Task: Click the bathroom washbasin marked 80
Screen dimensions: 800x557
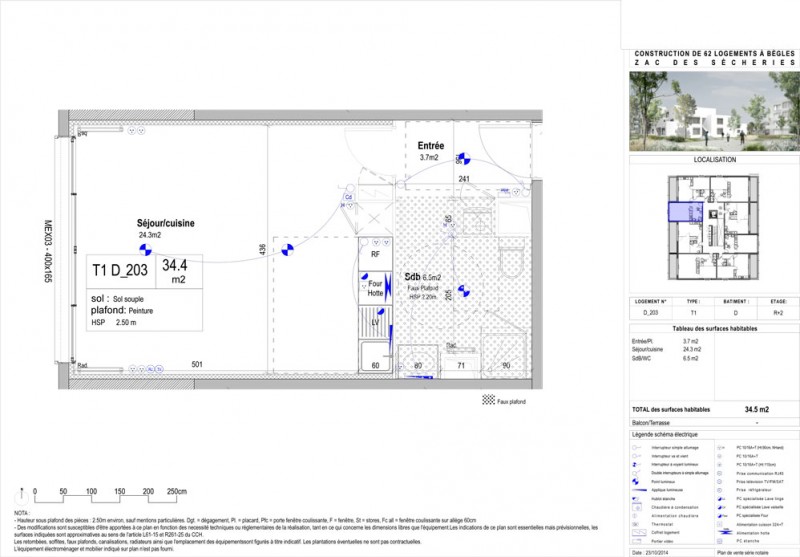Action: click(418, 360)
